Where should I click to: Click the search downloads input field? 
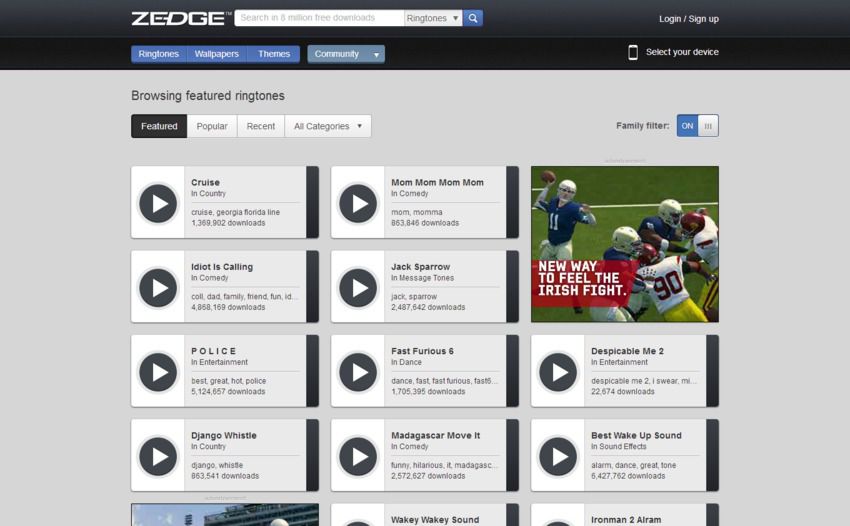[319, 18]
